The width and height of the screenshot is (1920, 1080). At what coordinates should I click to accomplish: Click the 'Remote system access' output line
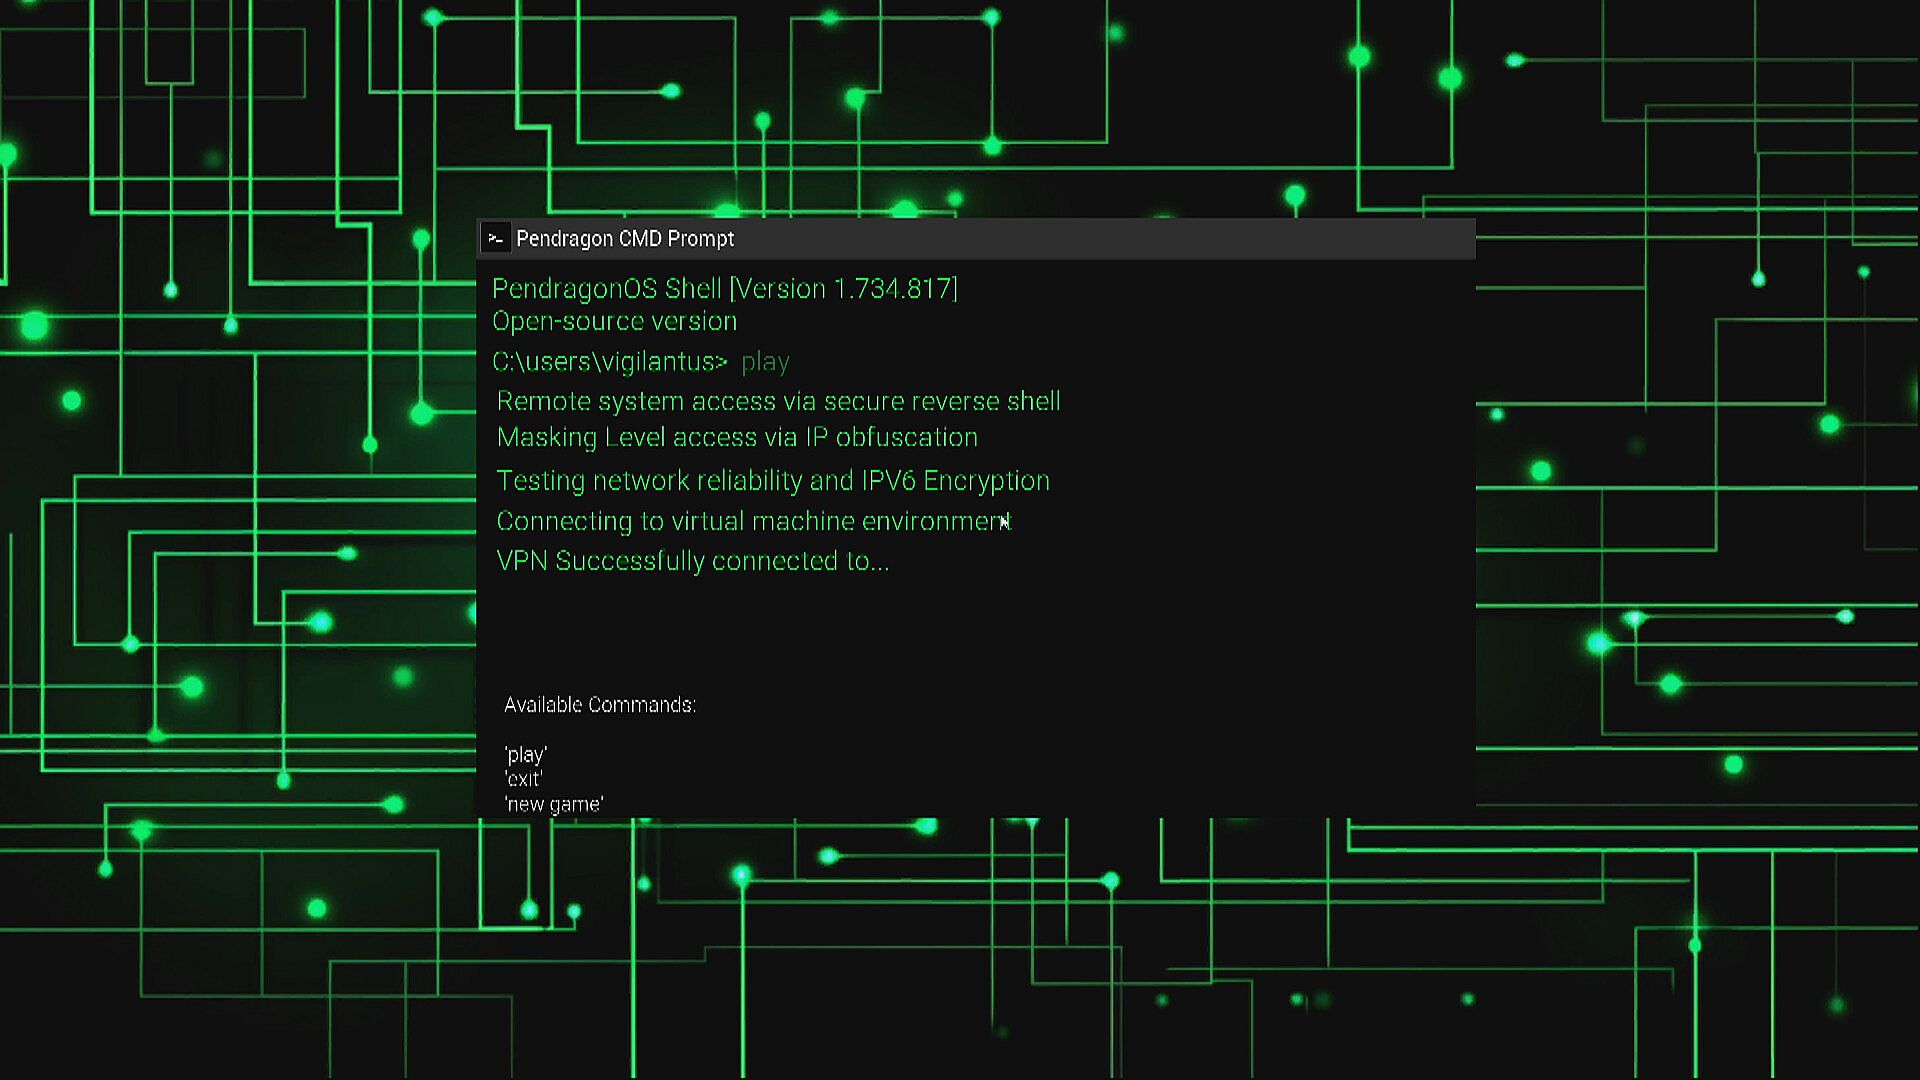[x=777, y=402]
